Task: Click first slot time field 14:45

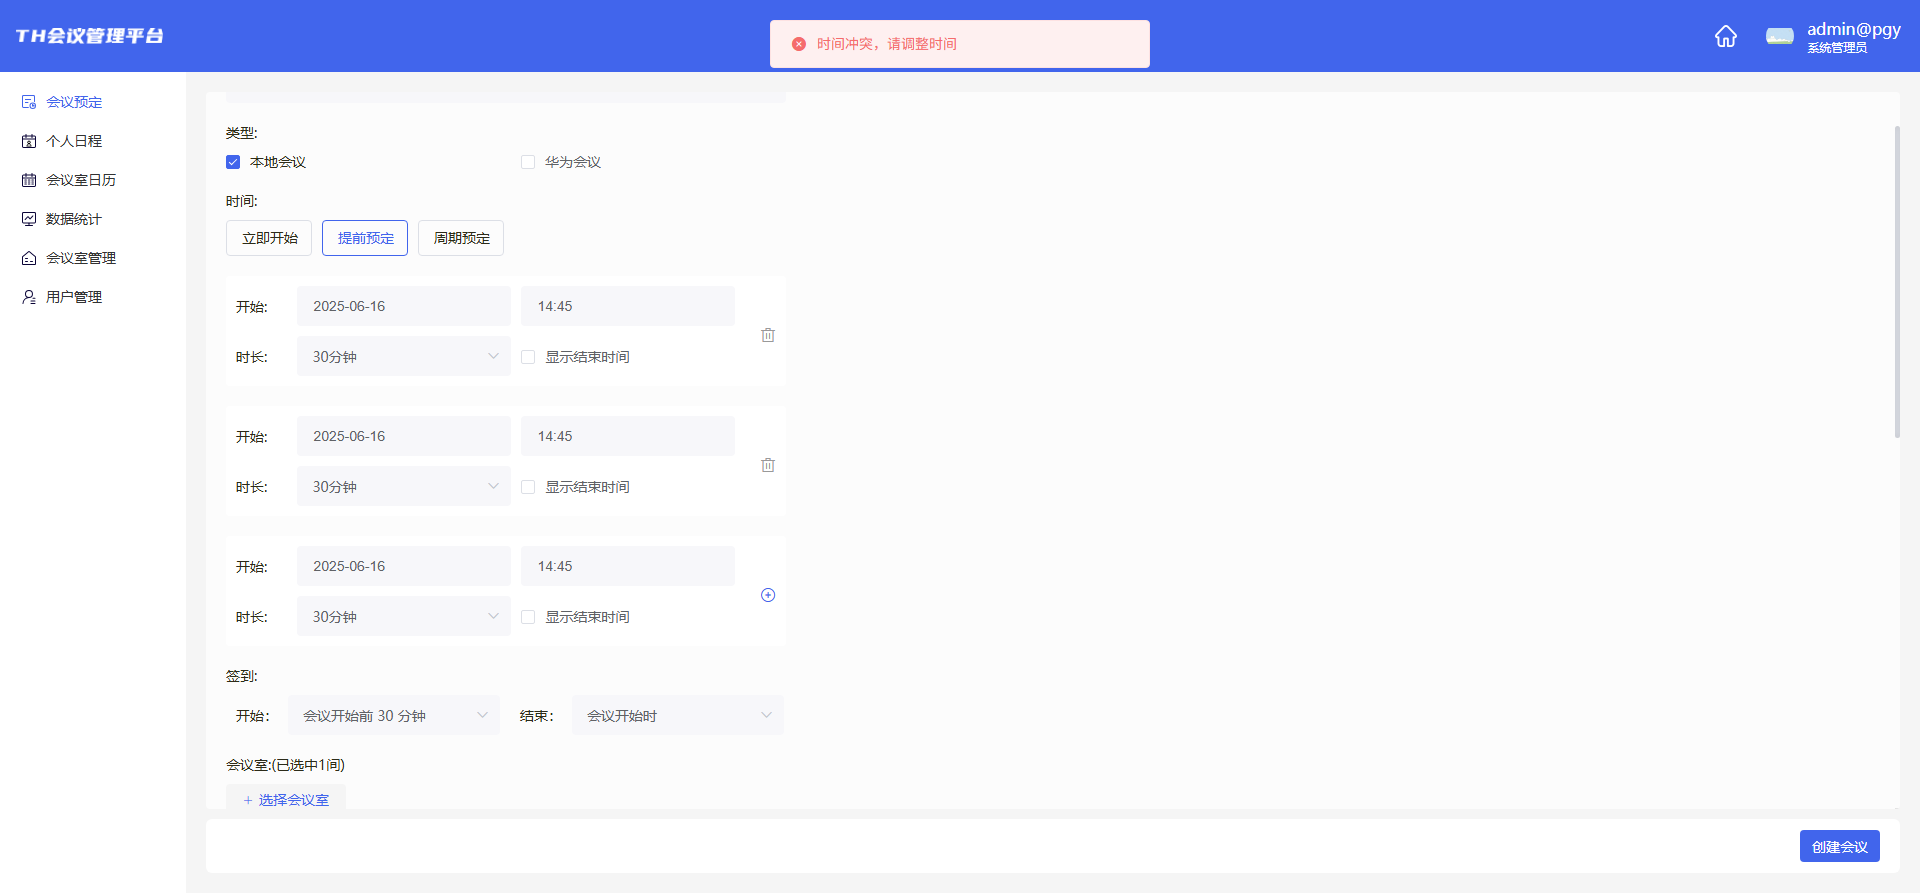Action: click(x=628, y=306)
